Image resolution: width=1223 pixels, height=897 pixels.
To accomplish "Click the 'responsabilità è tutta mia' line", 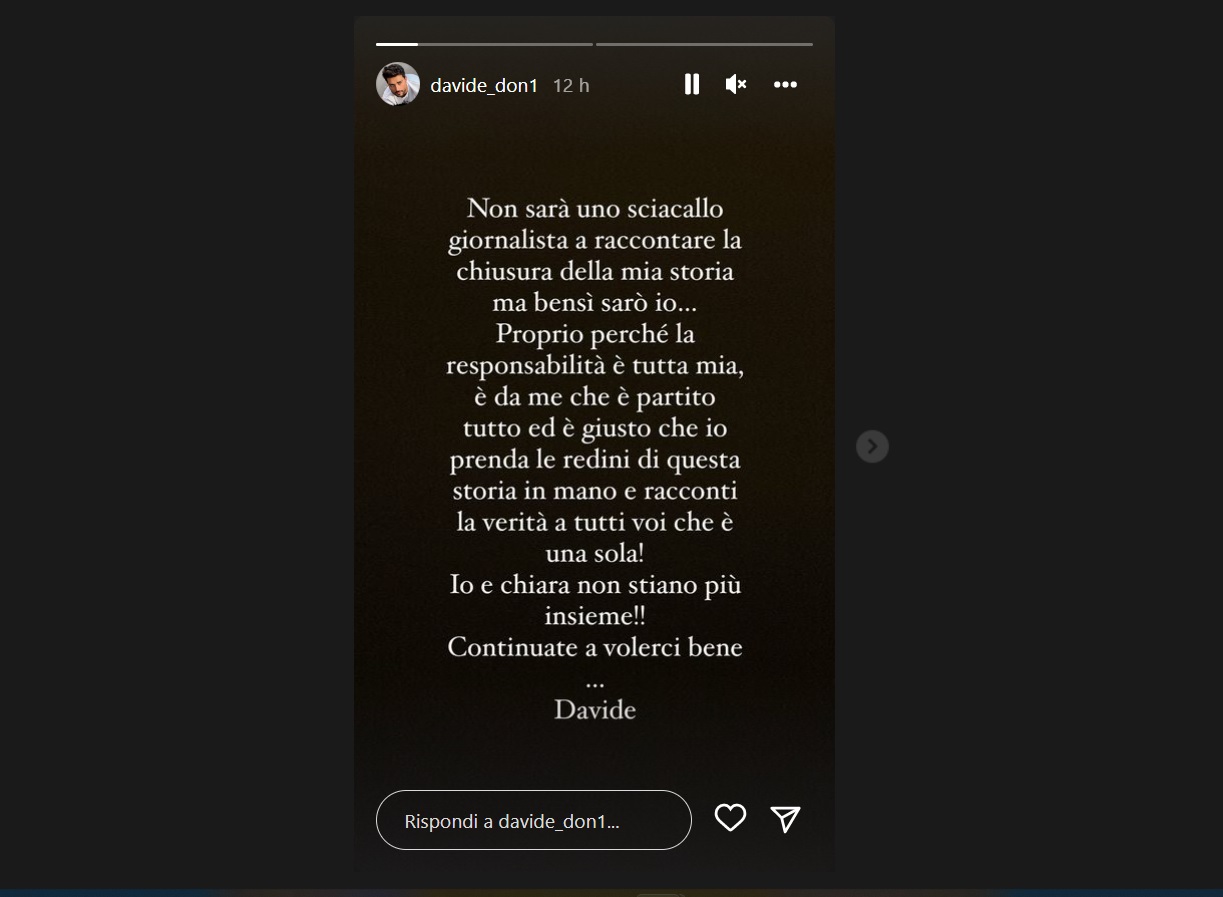I will click(x=595, y=366).
